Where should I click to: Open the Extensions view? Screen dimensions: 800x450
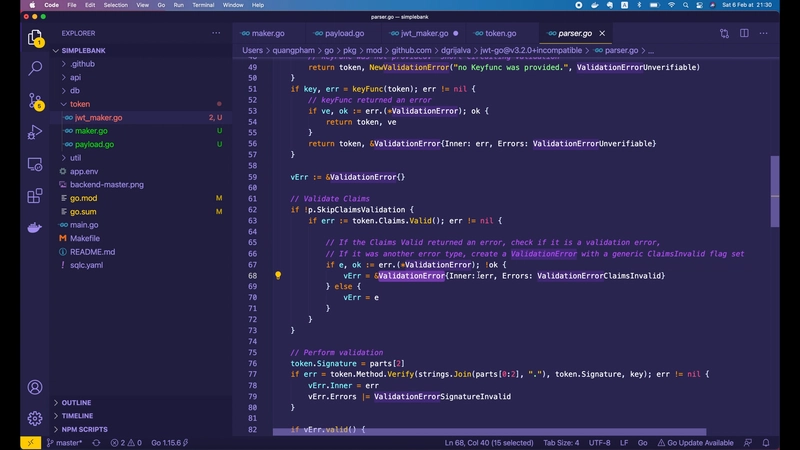click(35, 196)
